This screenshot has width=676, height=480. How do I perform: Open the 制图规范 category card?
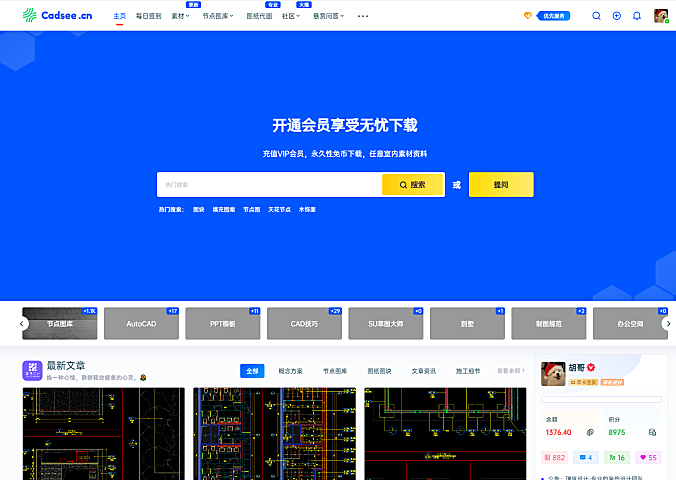coord(549,323)
